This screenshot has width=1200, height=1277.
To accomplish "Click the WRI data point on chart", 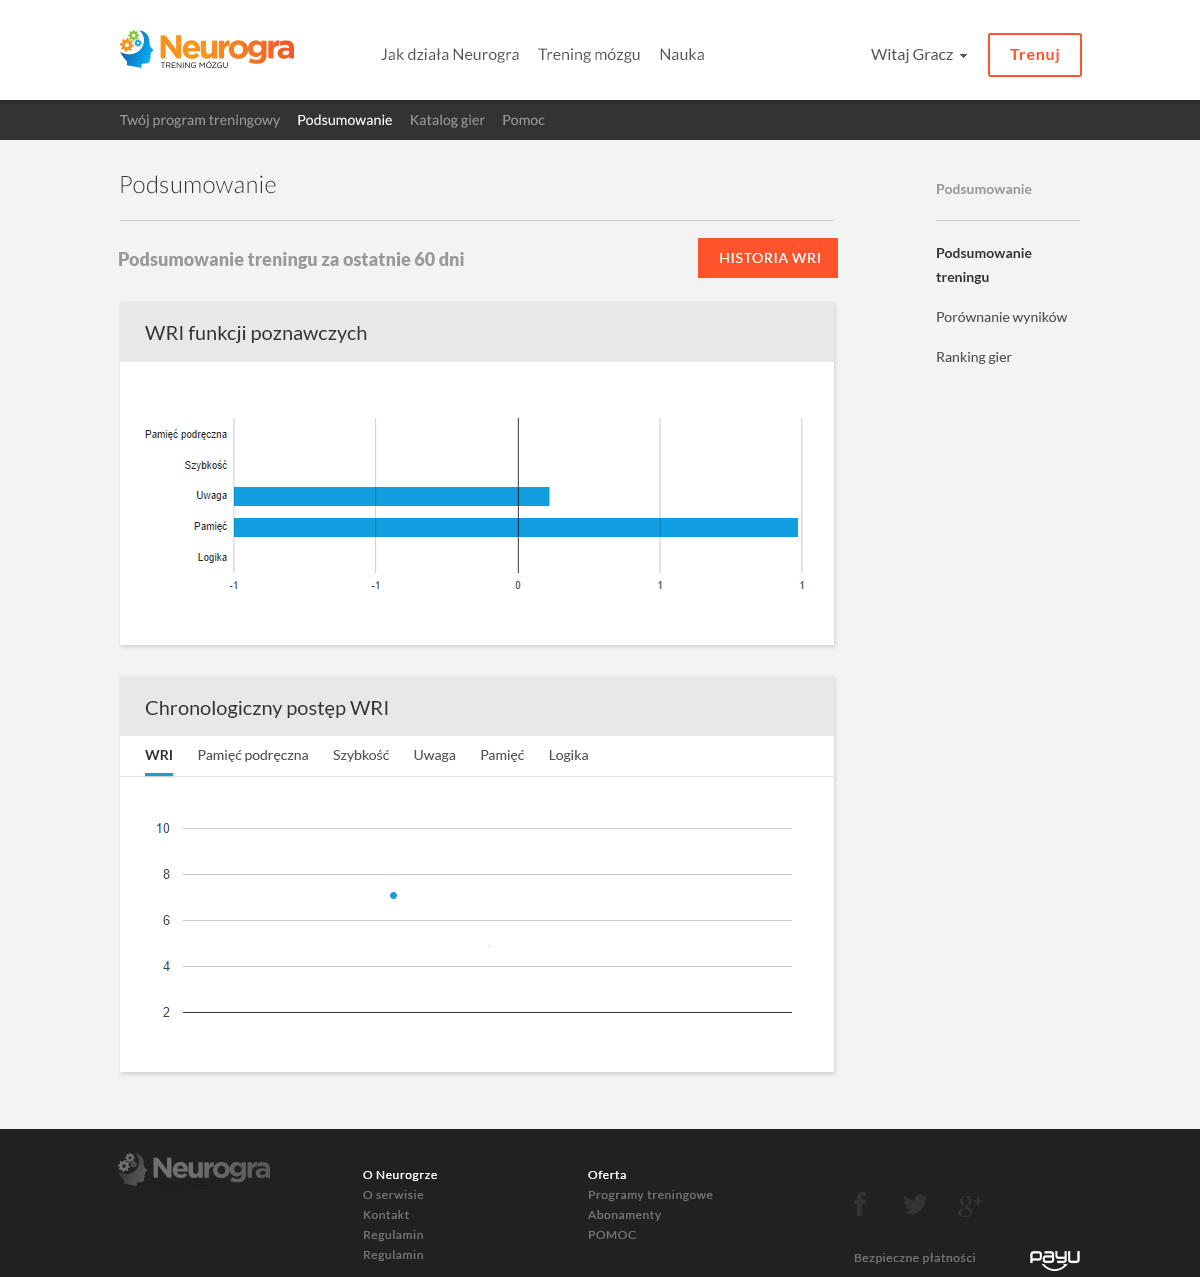I will (393, 896).
